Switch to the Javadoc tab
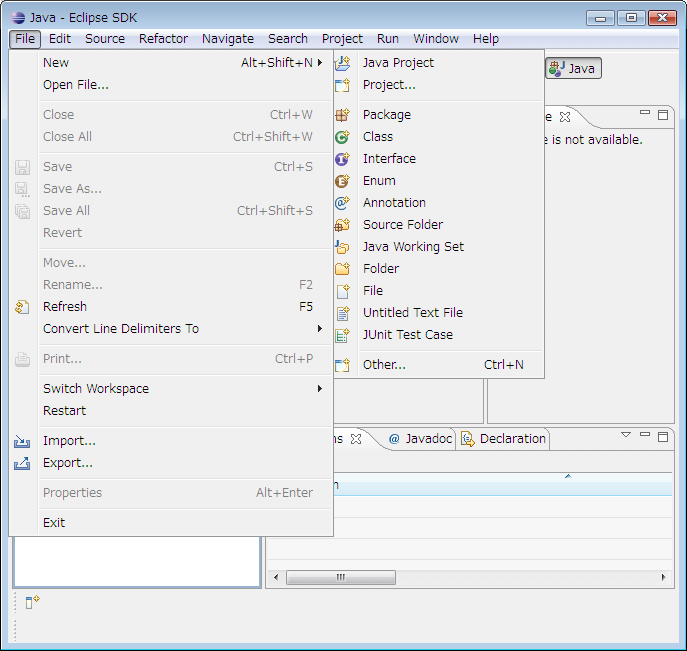 (x=421, y=439)
